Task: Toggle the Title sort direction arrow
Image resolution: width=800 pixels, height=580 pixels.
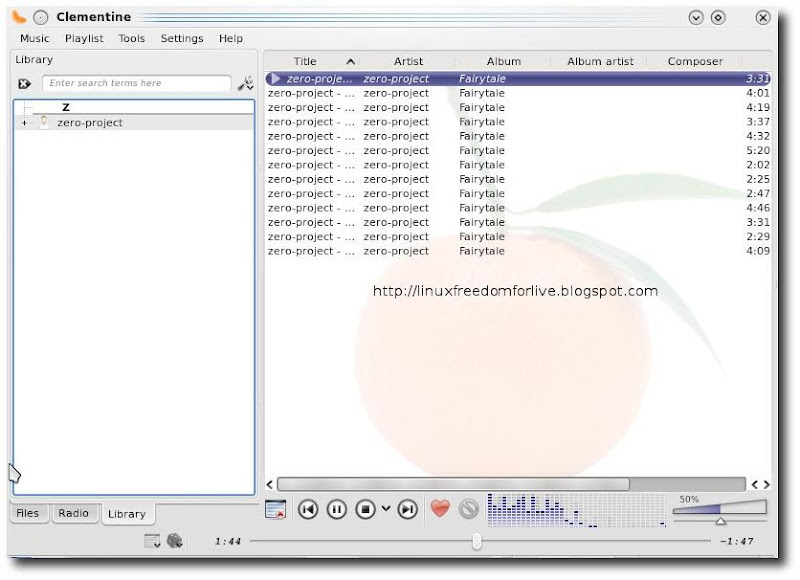Action: [x=351, y=62]
